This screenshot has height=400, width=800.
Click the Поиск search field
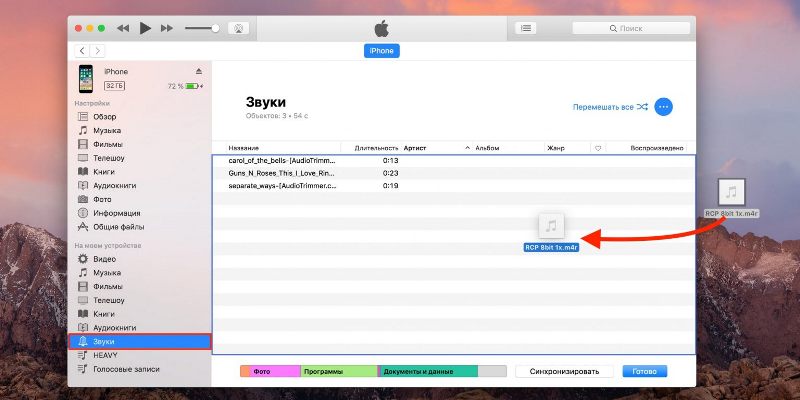(631, 29)
